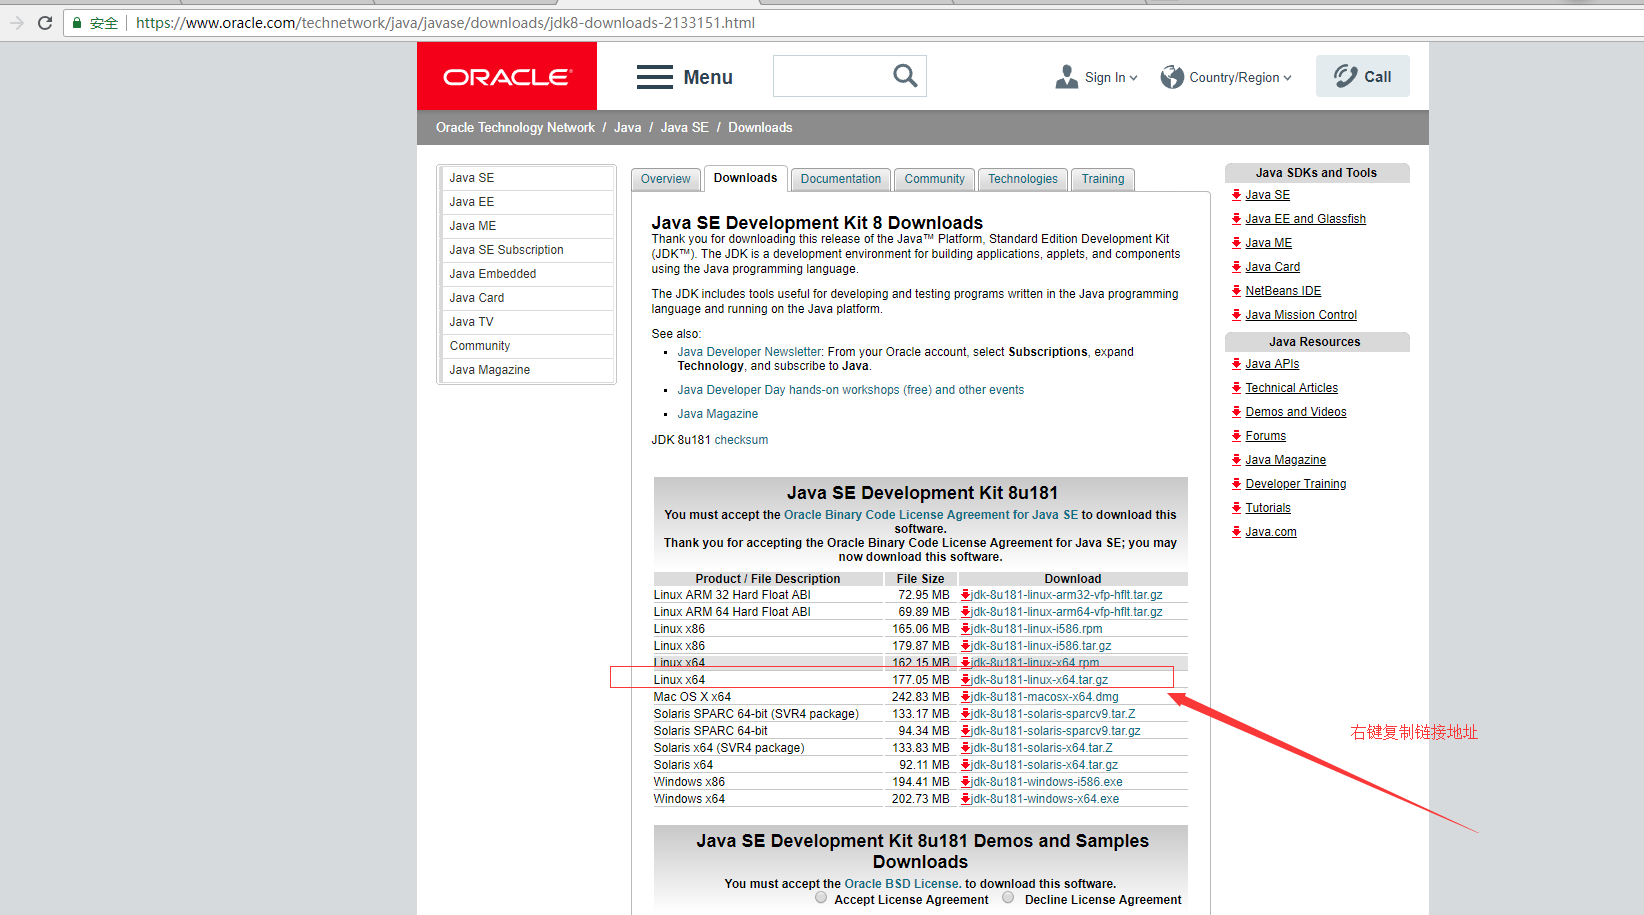Select Decline License Agreement radio button
This screenshot has height=915, width=1644.
[x=1008, y=898]
